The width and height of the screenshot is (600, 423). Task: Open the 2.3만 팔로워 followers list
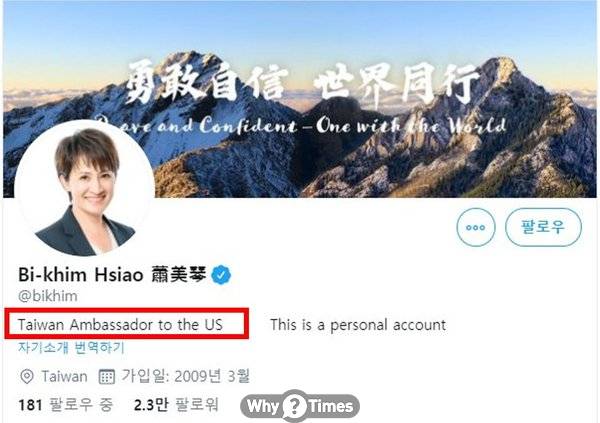pos(176,405)
